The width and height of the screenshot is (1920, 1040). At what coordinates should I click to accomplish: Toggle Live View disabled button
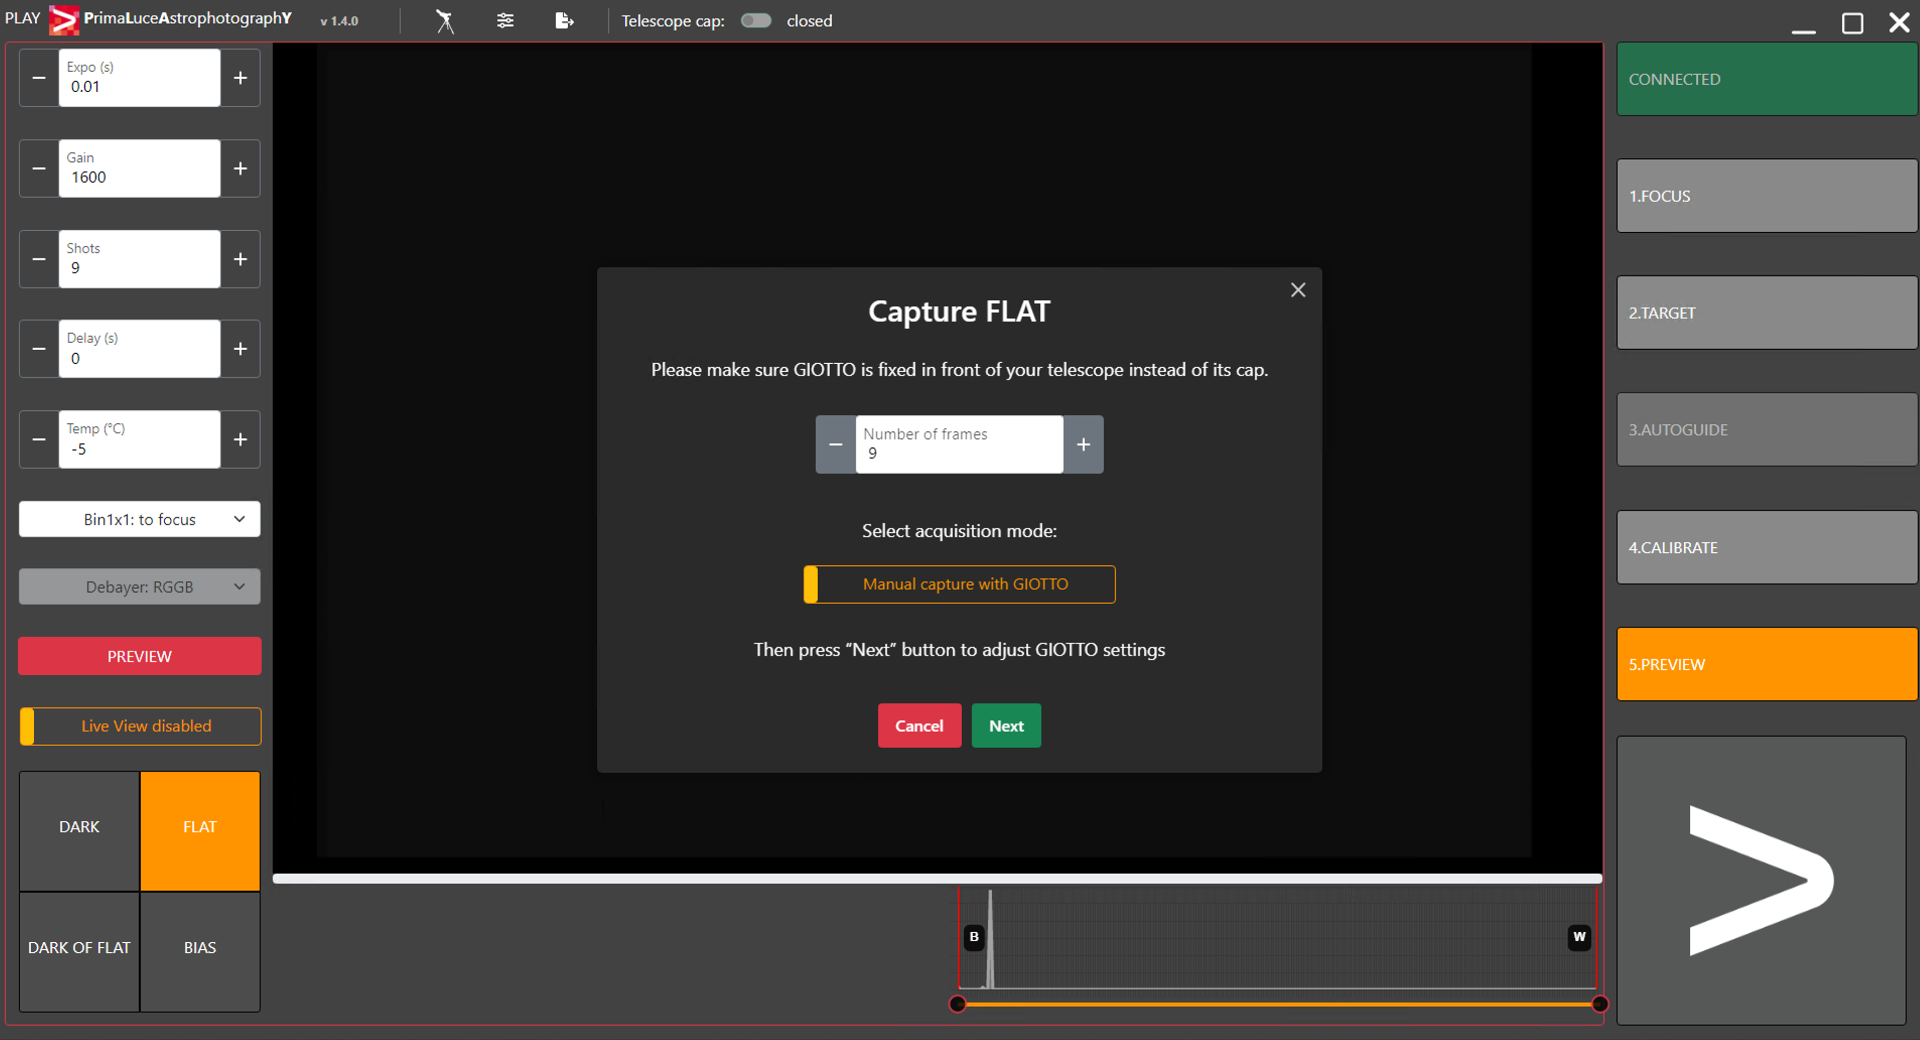140,726
